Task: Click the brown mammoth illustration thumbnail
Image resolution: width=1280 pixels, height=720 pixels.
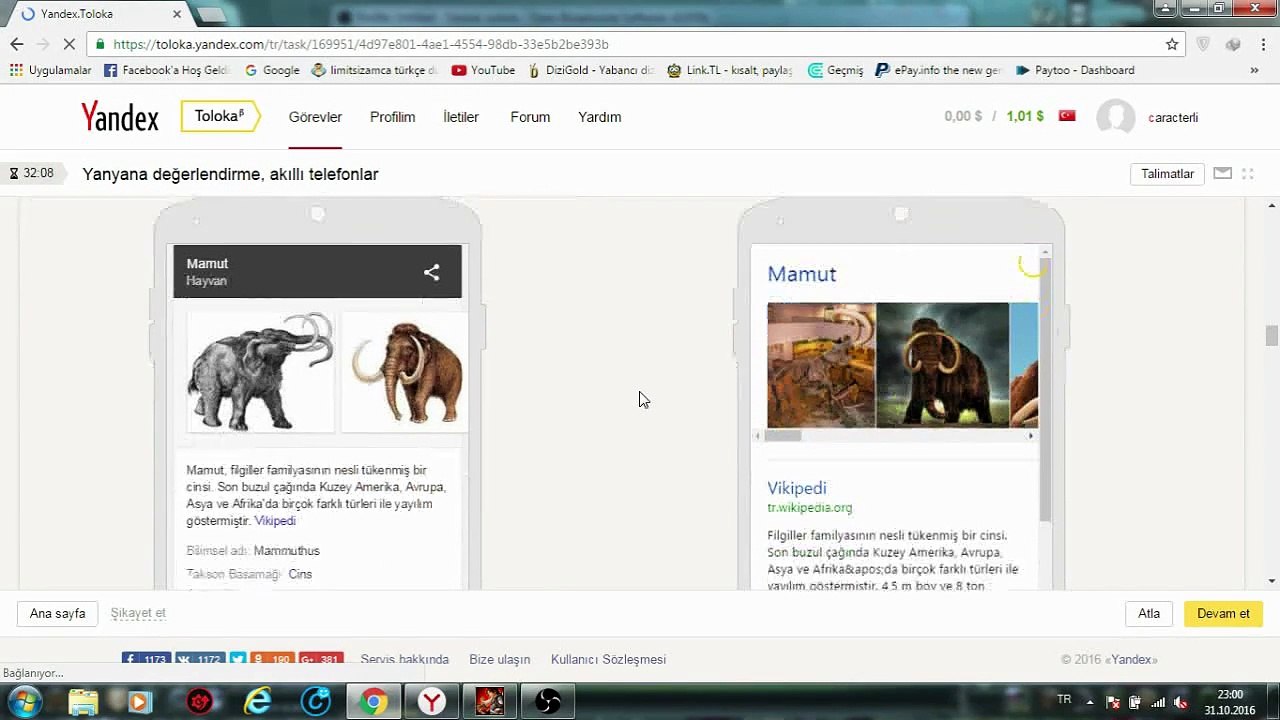Action: pyautogui.click(x=405, y=371)
